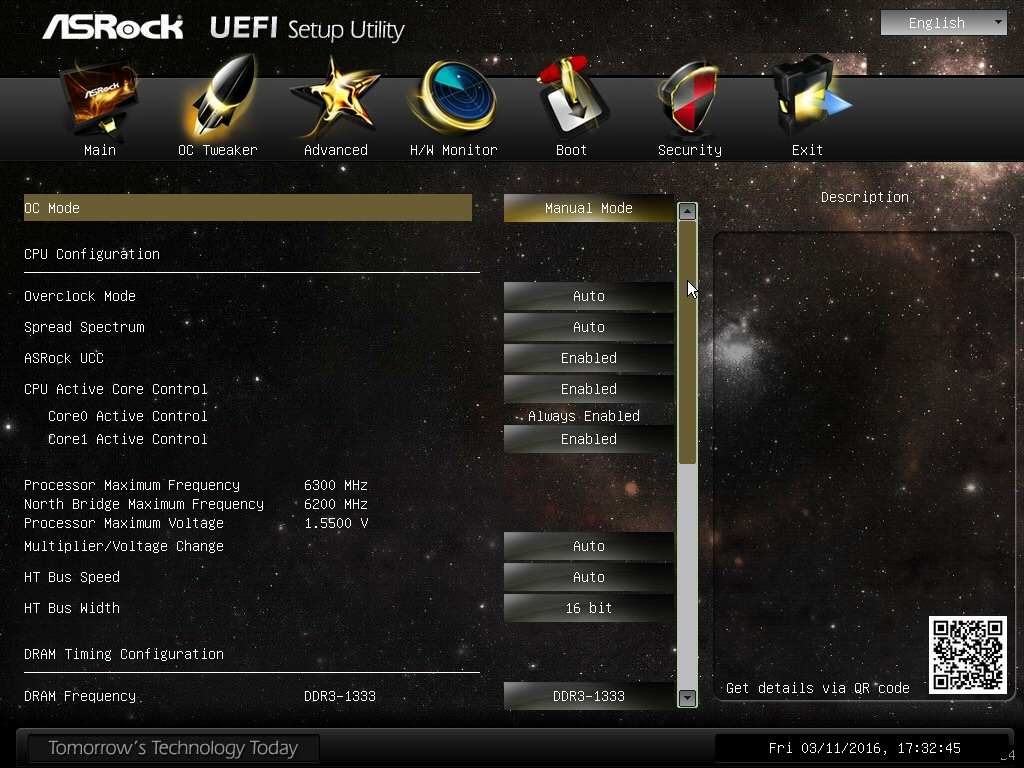
Task: Click the Exit tab label
Action: tap(807, 150)
